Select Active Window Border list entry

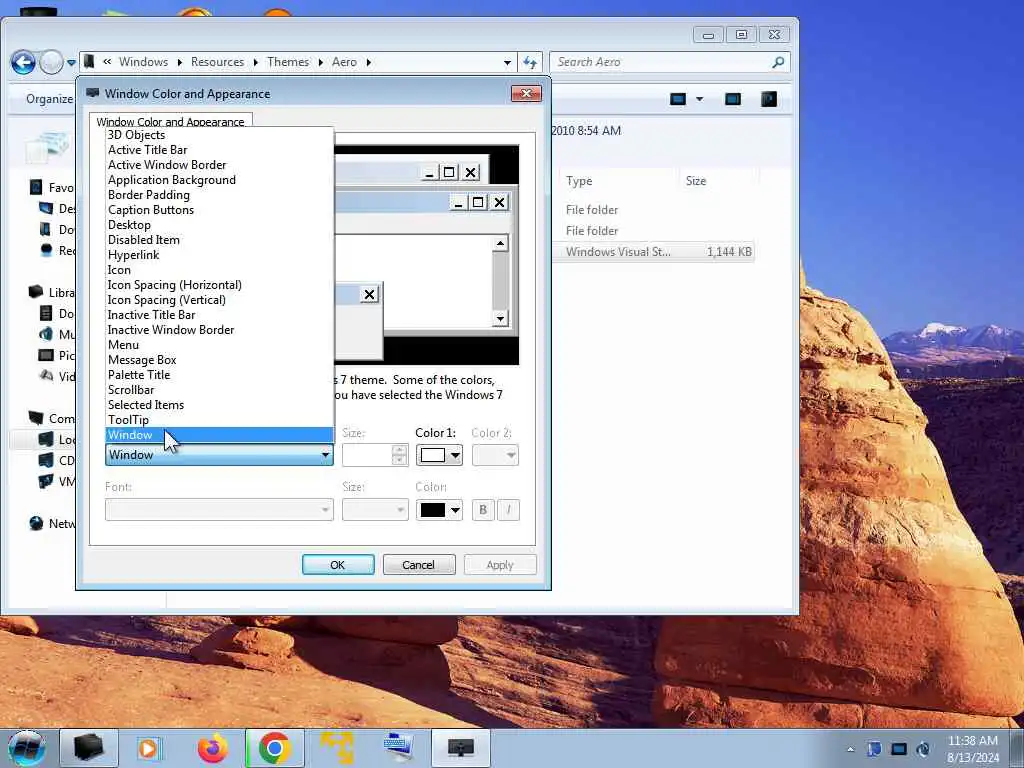point(219,165)
